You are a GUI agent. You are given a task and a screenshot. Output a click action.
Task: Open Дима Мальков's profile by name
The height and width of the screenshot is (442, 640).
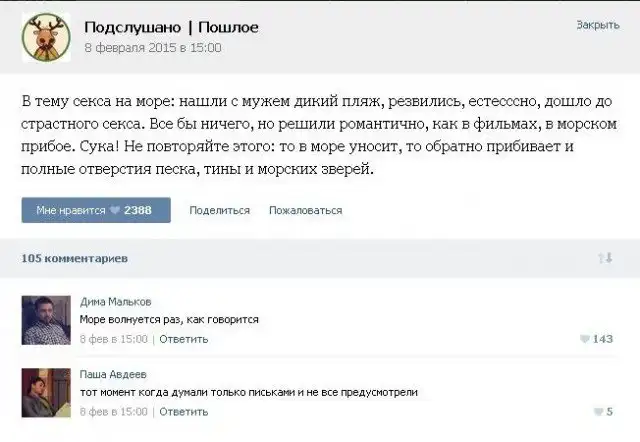[x=116, y=301]
